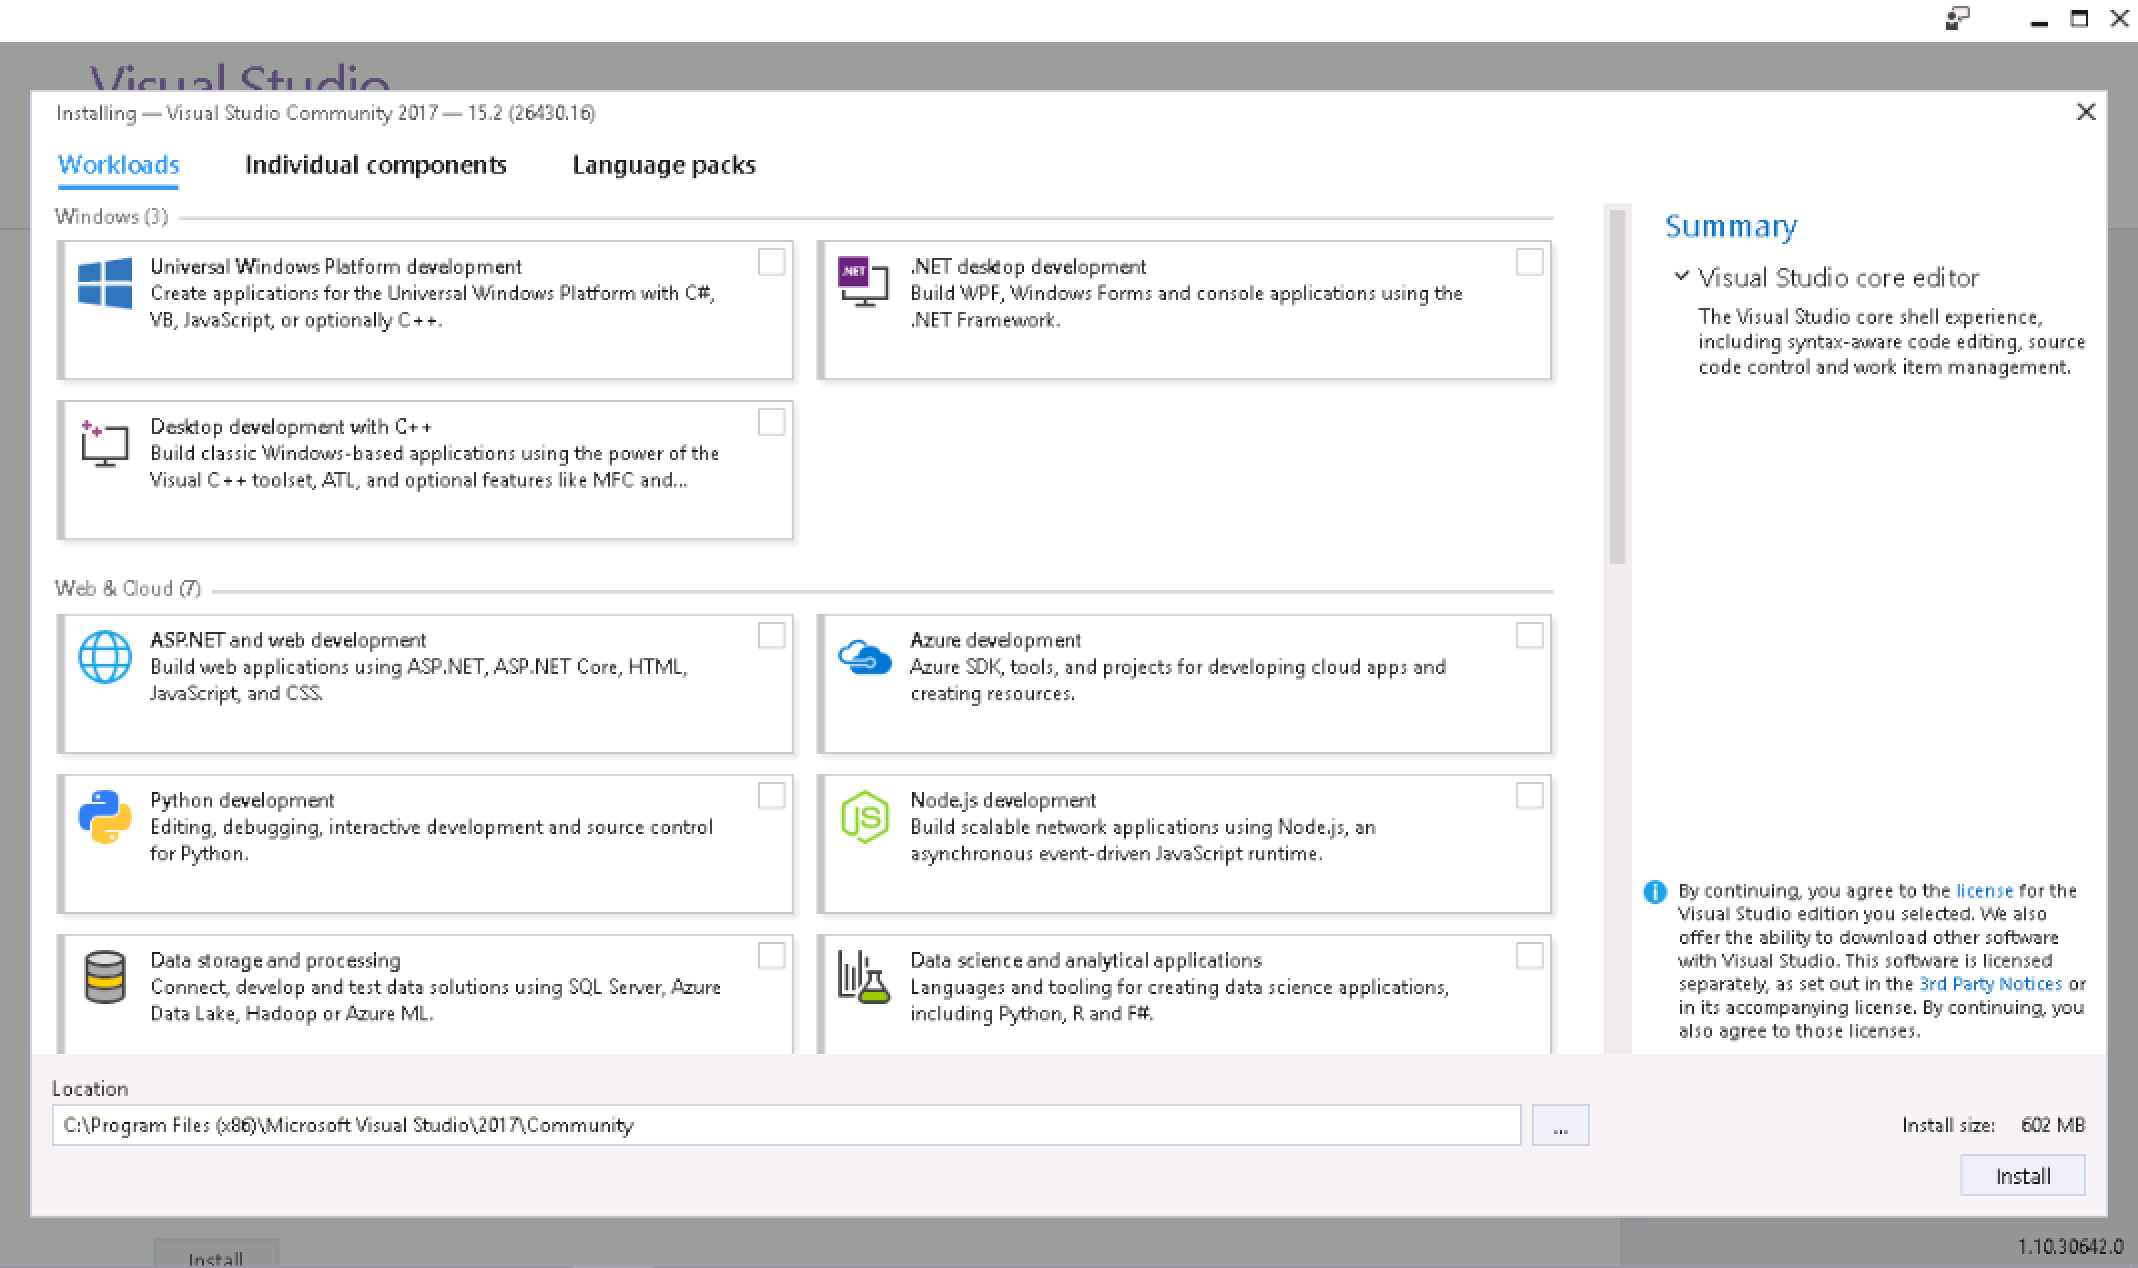Click the browse location ellipsis button
The height and width of the screenshot is (1268, 2138).
pyautogui.click(x=1560, y=1126)
